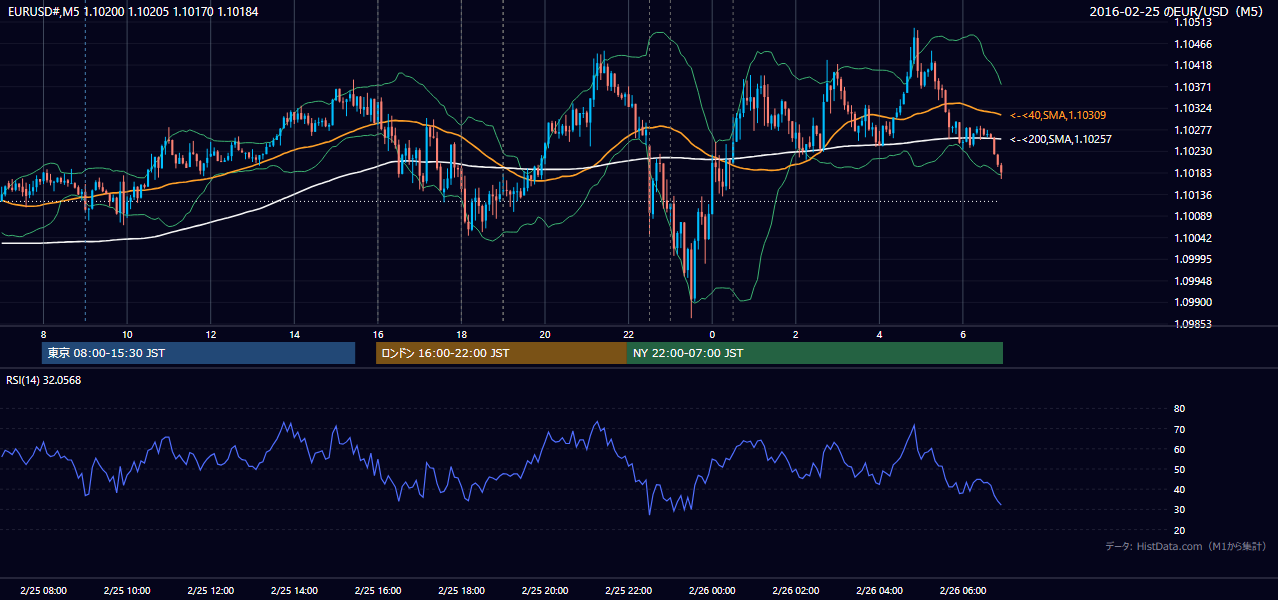
Task: Click the 200 SMA 1.10257 white label
Action: tap(1061, 140)
